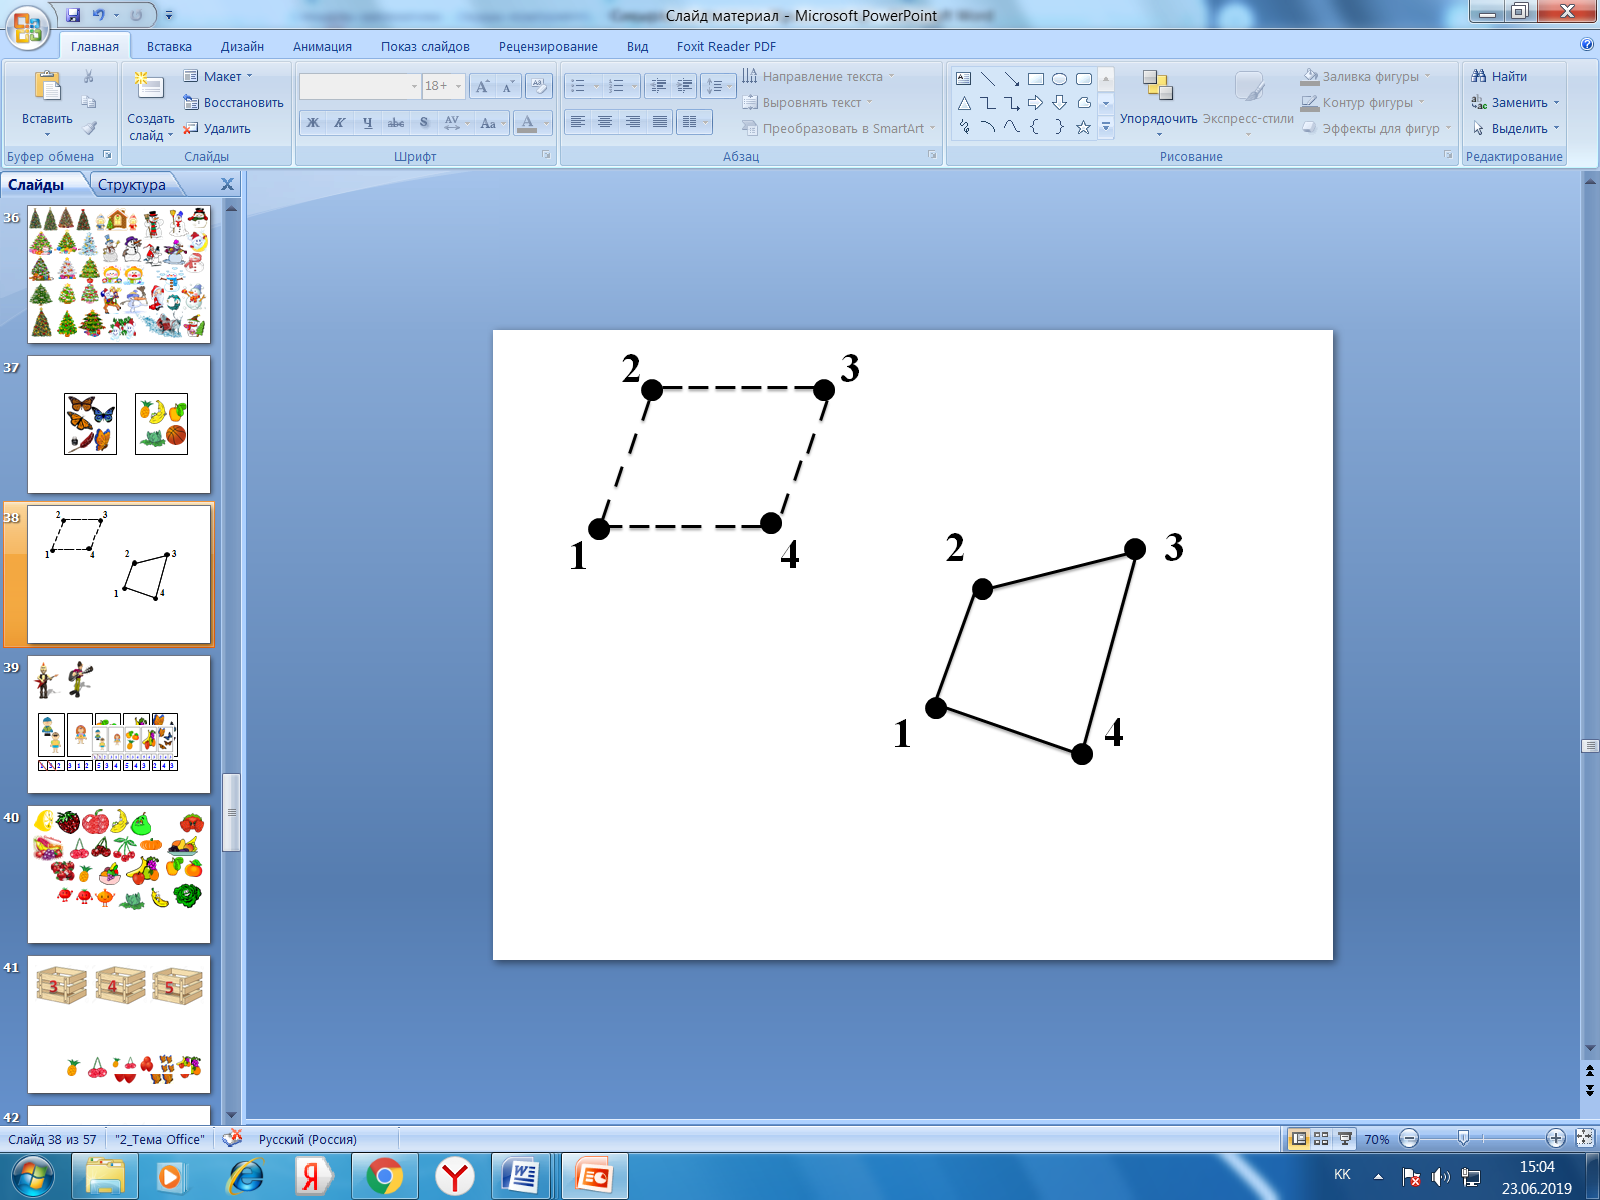This screenshot has width=1600, height=1200.
Task: Click Преобразовать в SmartArt
Action: pos(838,128)
